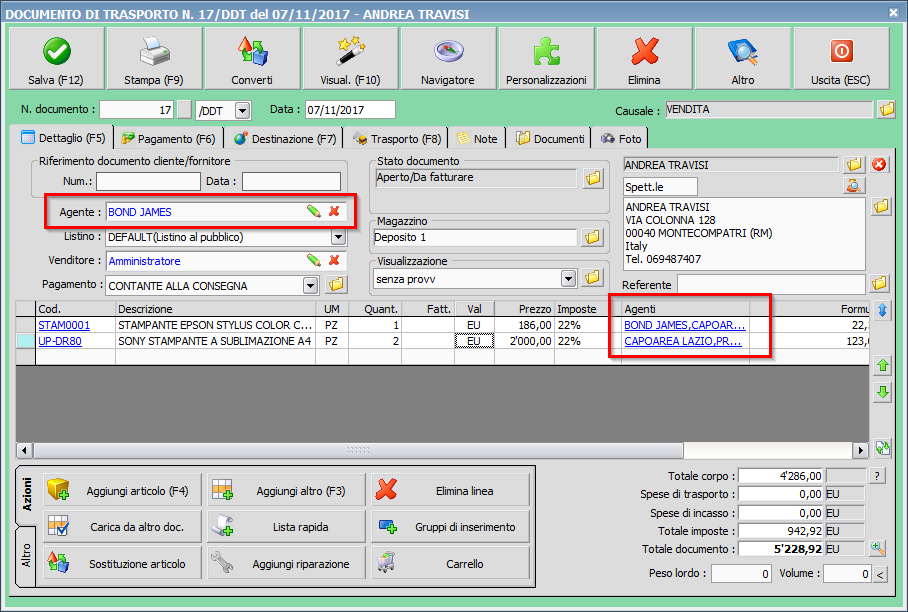Click Visual. (F10) magic wand button
Image resolution: width=908 pixels, height=612 pixels.
pos(350,58)
